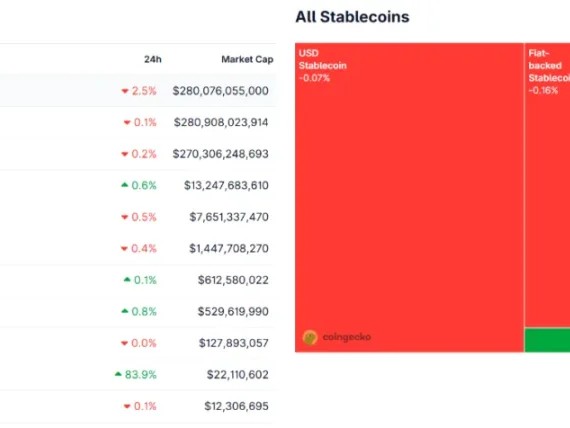This screenshot has height=428, width=570.
Task: Open the row with $280,076,055,000 market cap
Action: pos(138,91)
